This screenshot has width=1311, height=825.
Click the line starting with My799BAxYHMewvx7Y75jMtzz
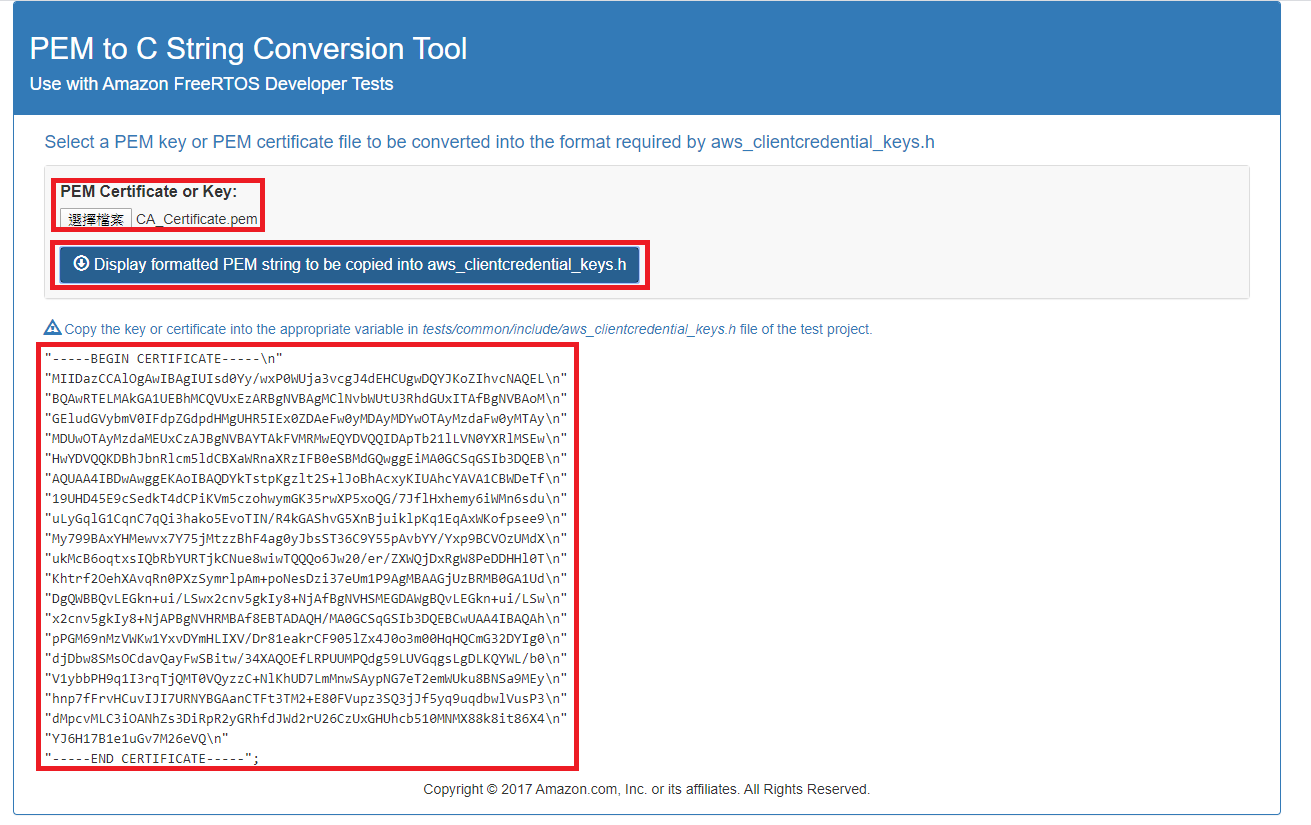pyautogui.click(x=307, y=538)
